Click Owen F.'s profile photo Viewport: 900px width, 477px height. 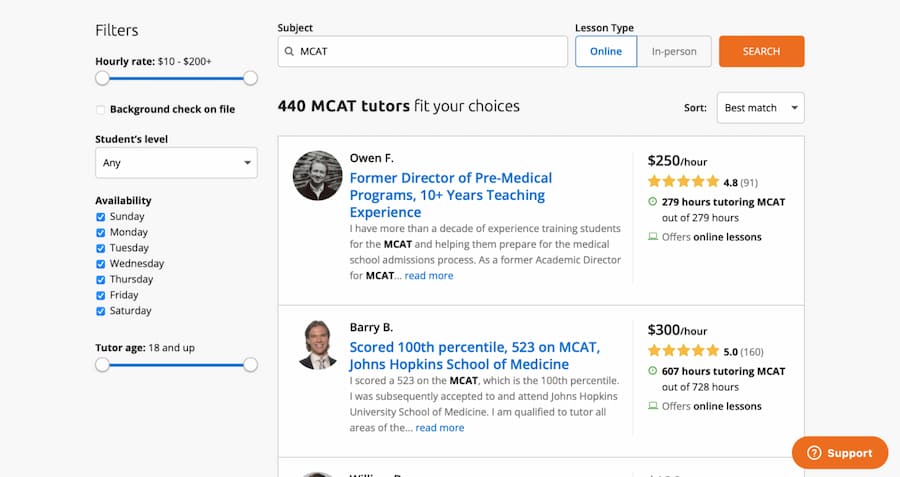(x=317, y=176)
